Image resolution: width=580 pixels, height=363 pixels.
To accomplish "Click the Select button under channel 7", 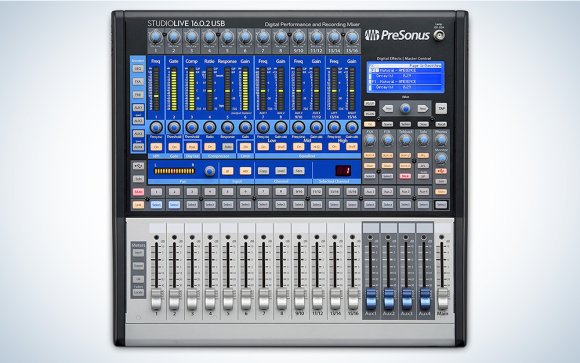I will (x=263, y=205).
